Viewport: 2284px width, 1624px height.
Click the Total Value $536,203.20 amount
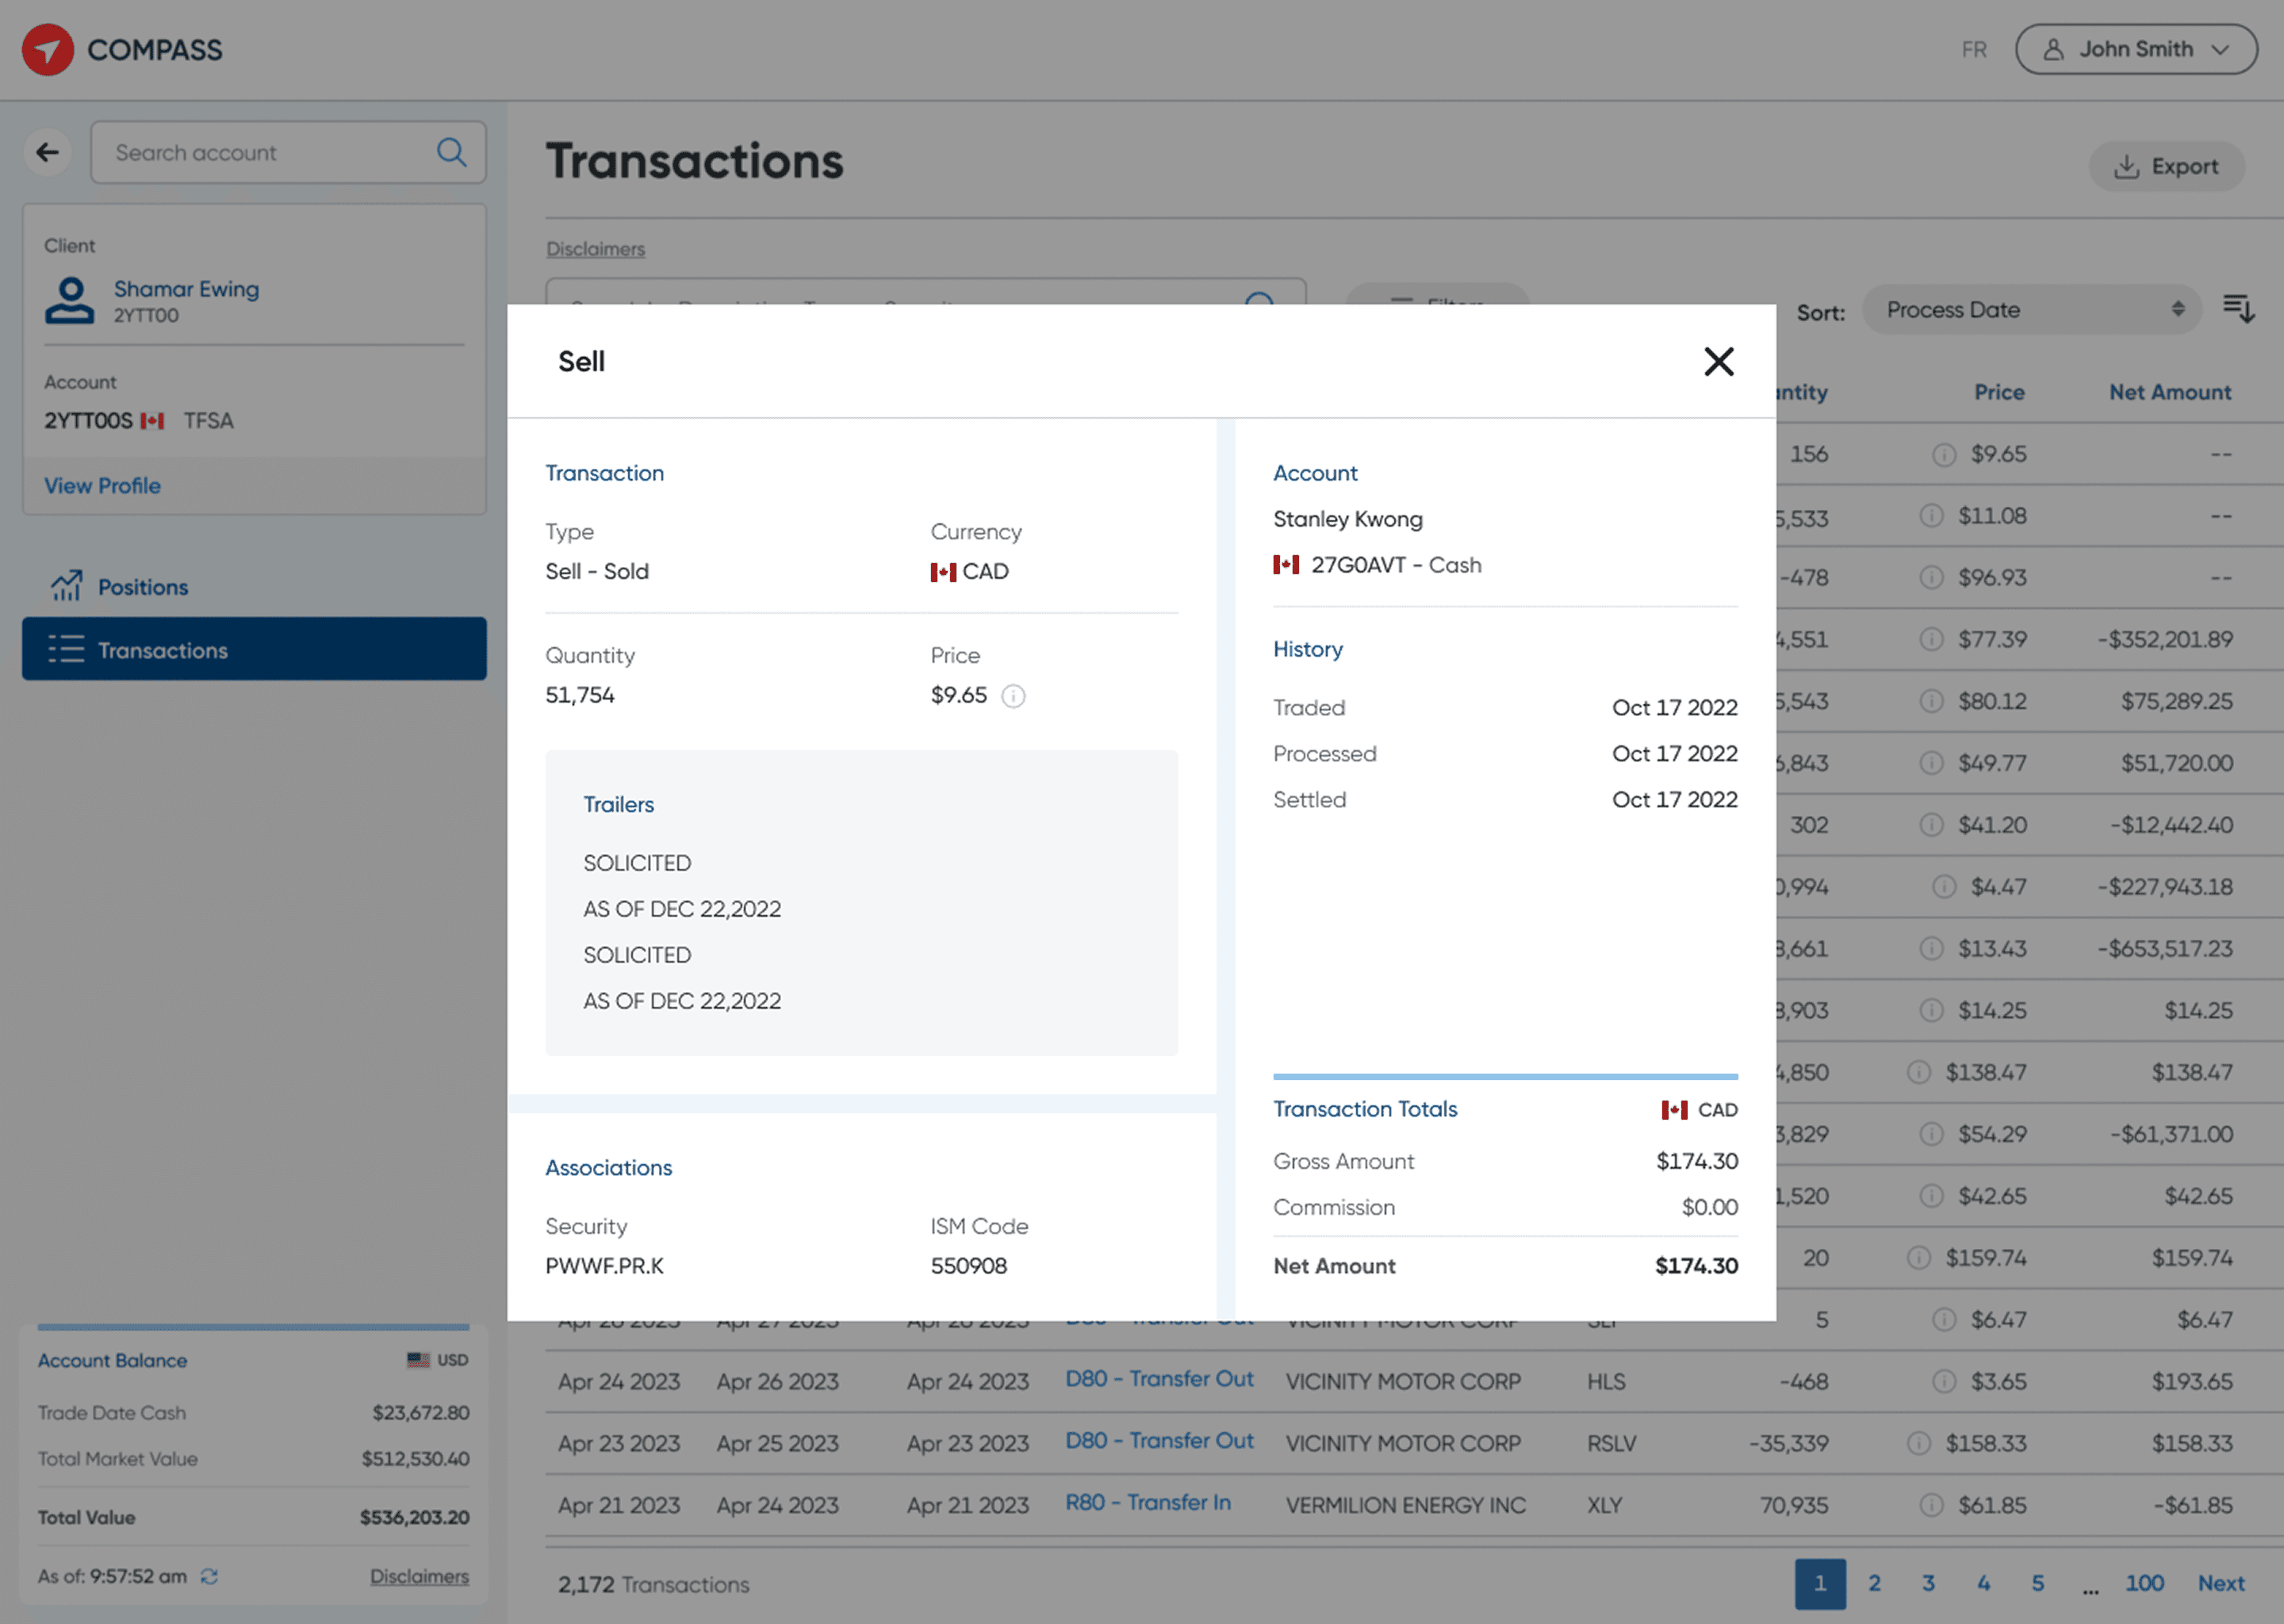click(x=414, y=1517)
